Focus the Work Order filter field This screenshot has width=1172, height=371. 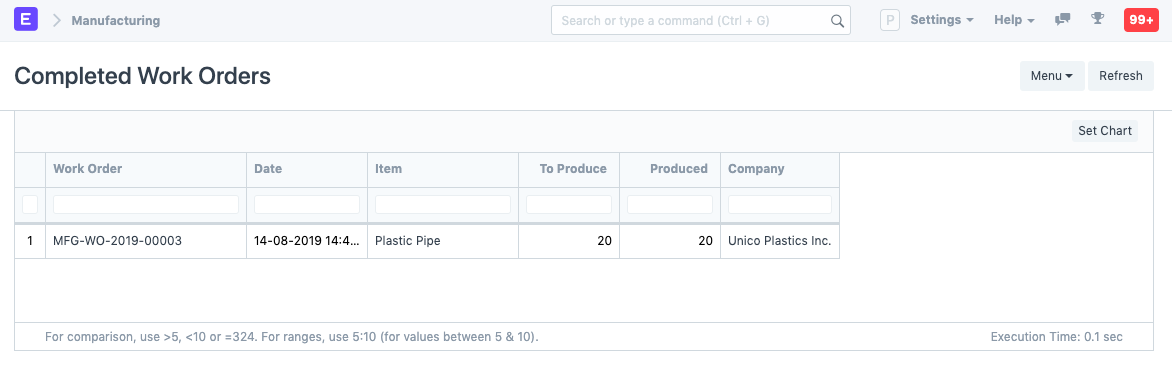pyautogui.click(x=146, y=204)
